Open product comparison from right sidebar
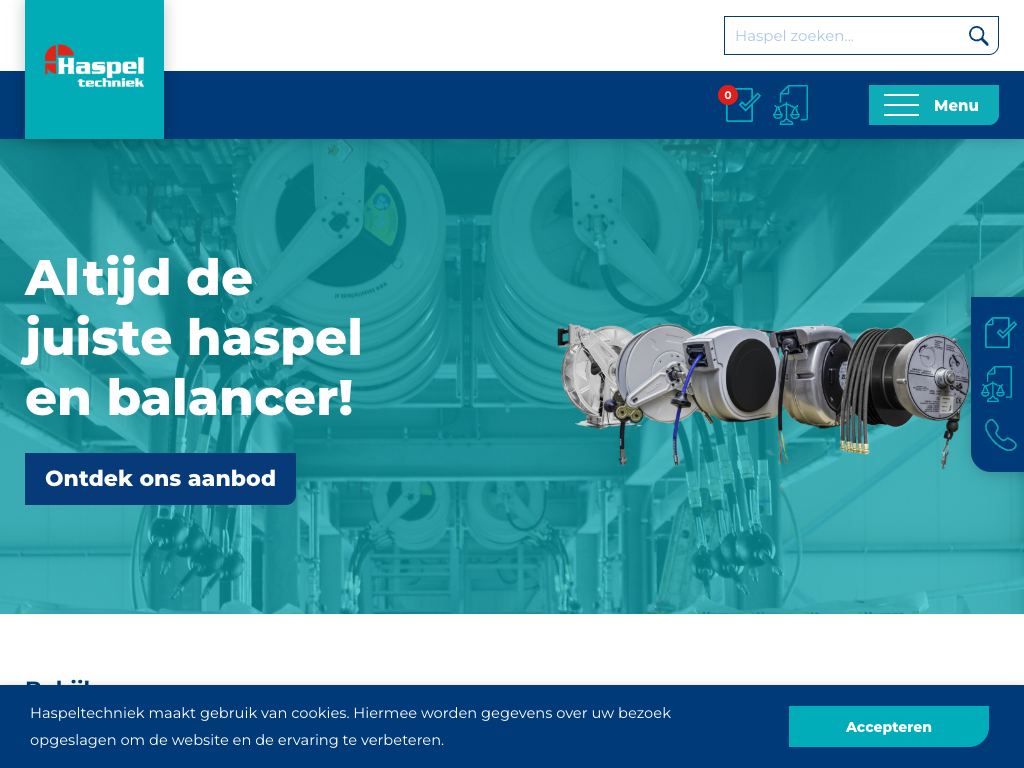The width and height of the screenshot is (1024, 768). pyautogui.click(x=997, y=384)
